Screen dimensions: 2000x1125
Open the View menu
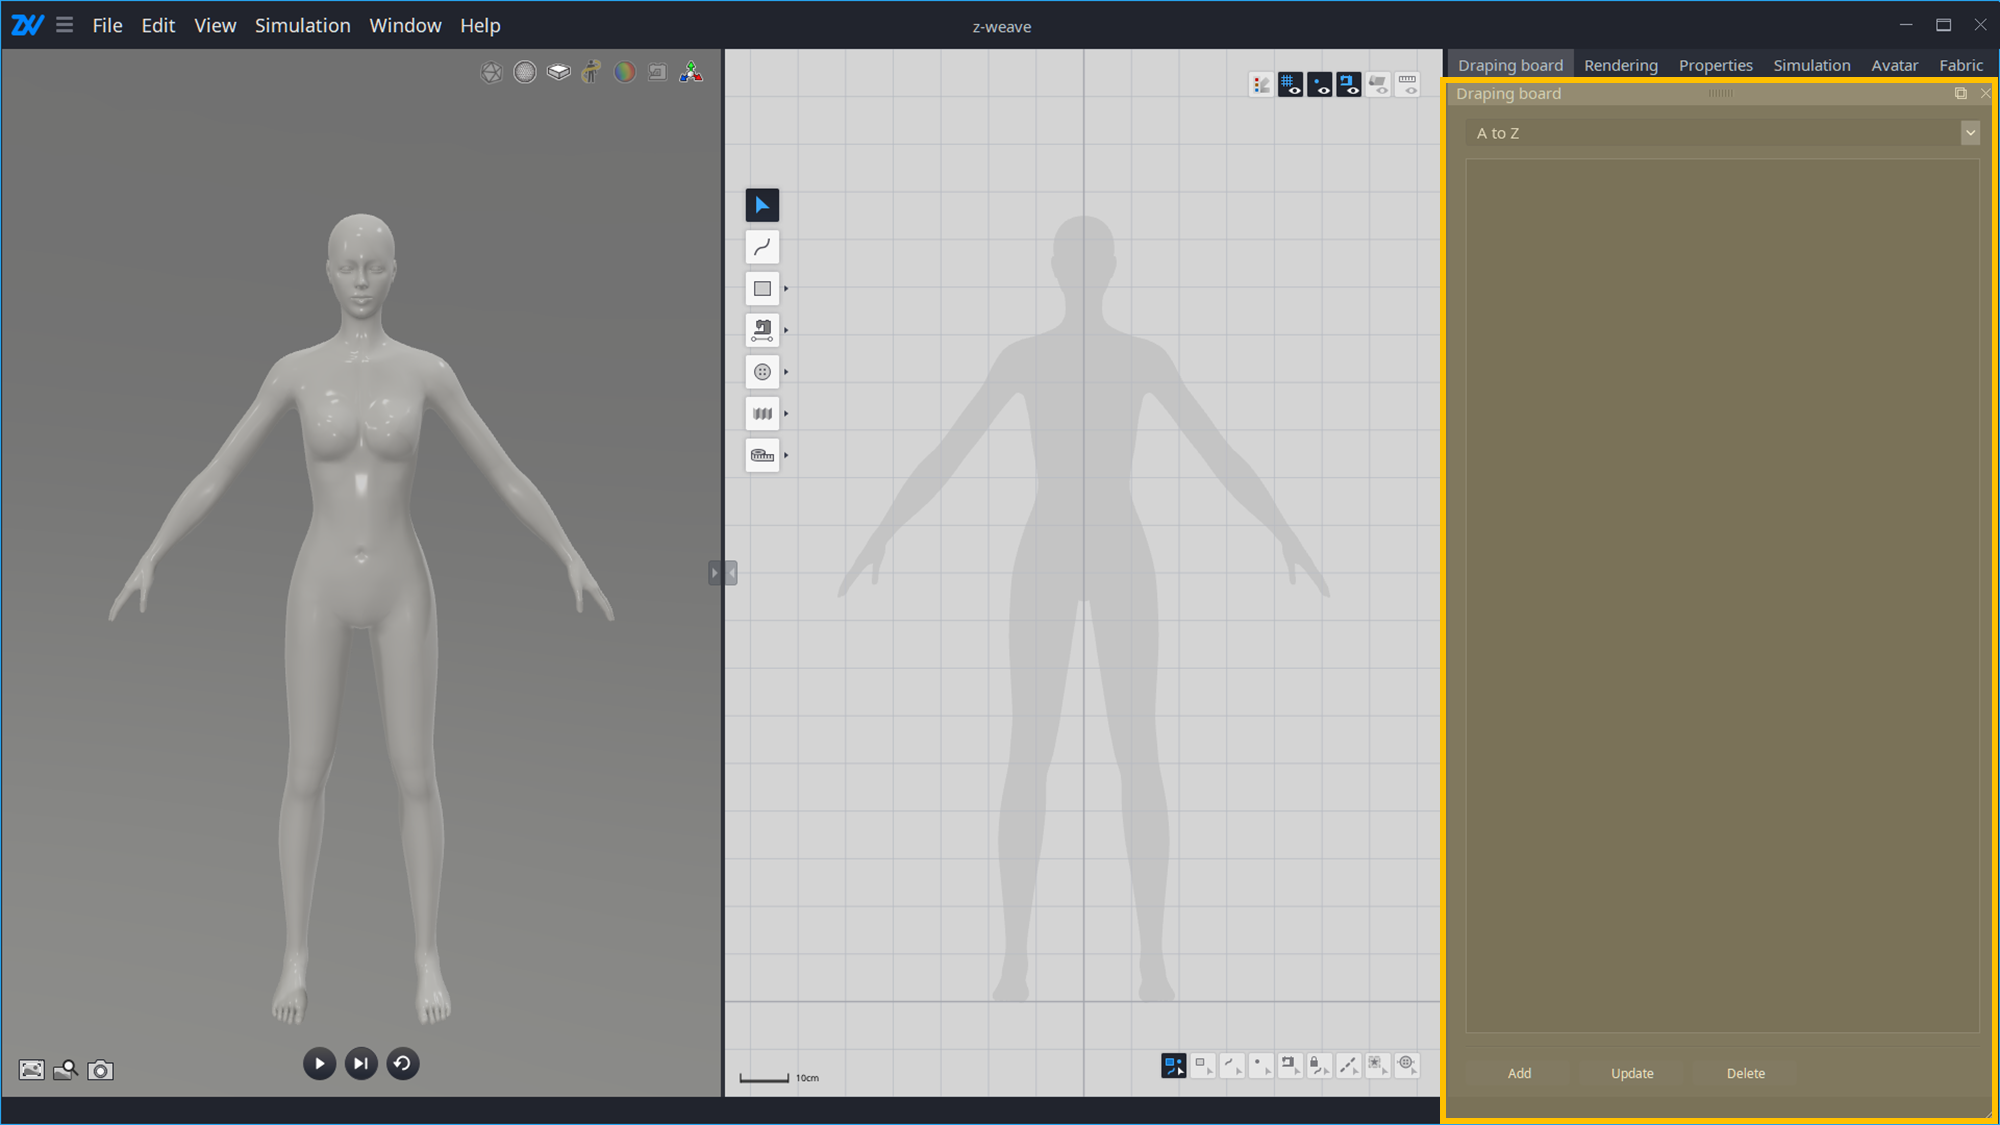[215, 25]
